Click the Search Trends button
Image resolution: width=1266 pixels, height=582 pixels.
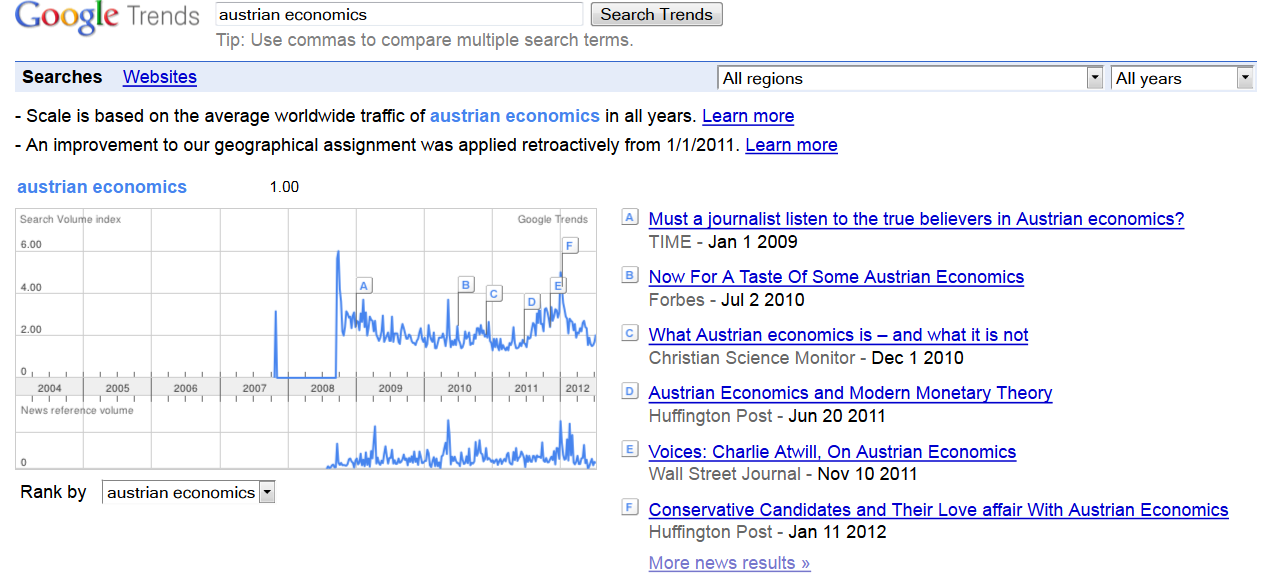pyautogui.click(x=656, y=14)
